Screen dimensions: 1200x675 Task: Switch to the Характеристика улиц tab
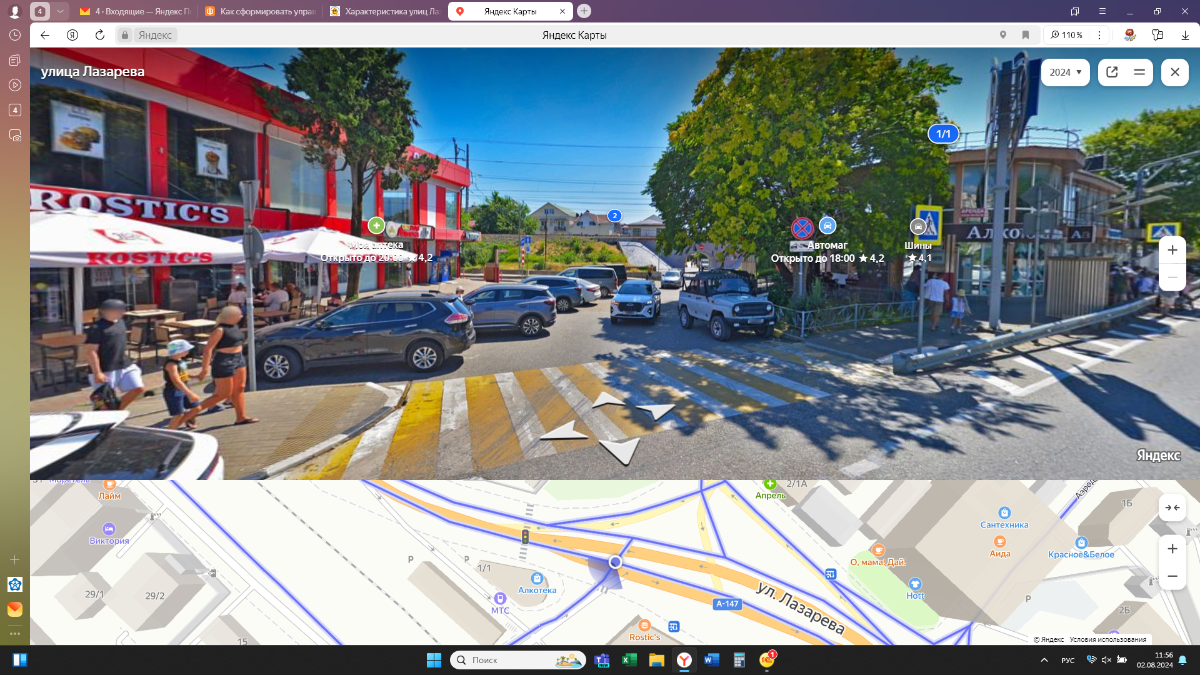coord(386,11)
